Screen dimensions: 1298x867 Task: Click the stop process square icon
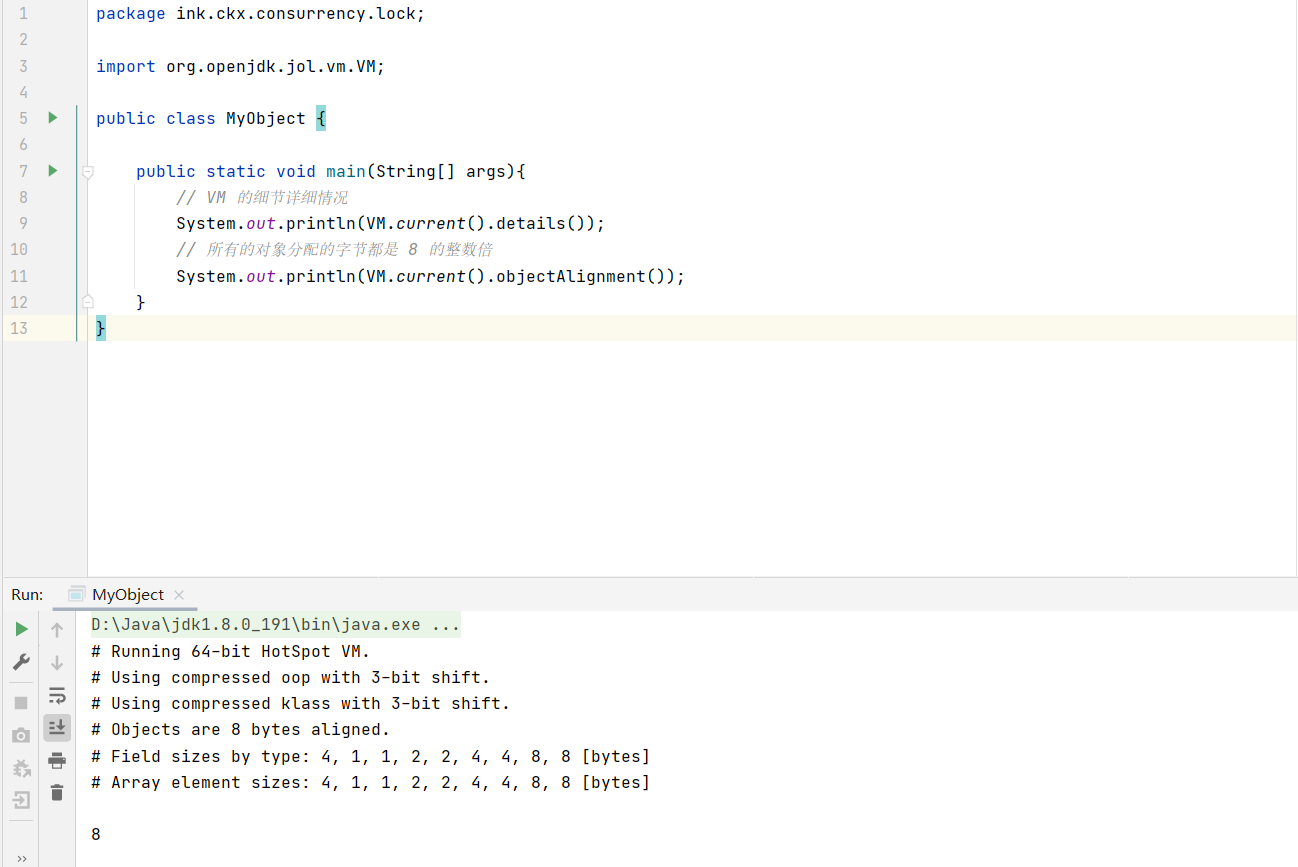point(21,703)
